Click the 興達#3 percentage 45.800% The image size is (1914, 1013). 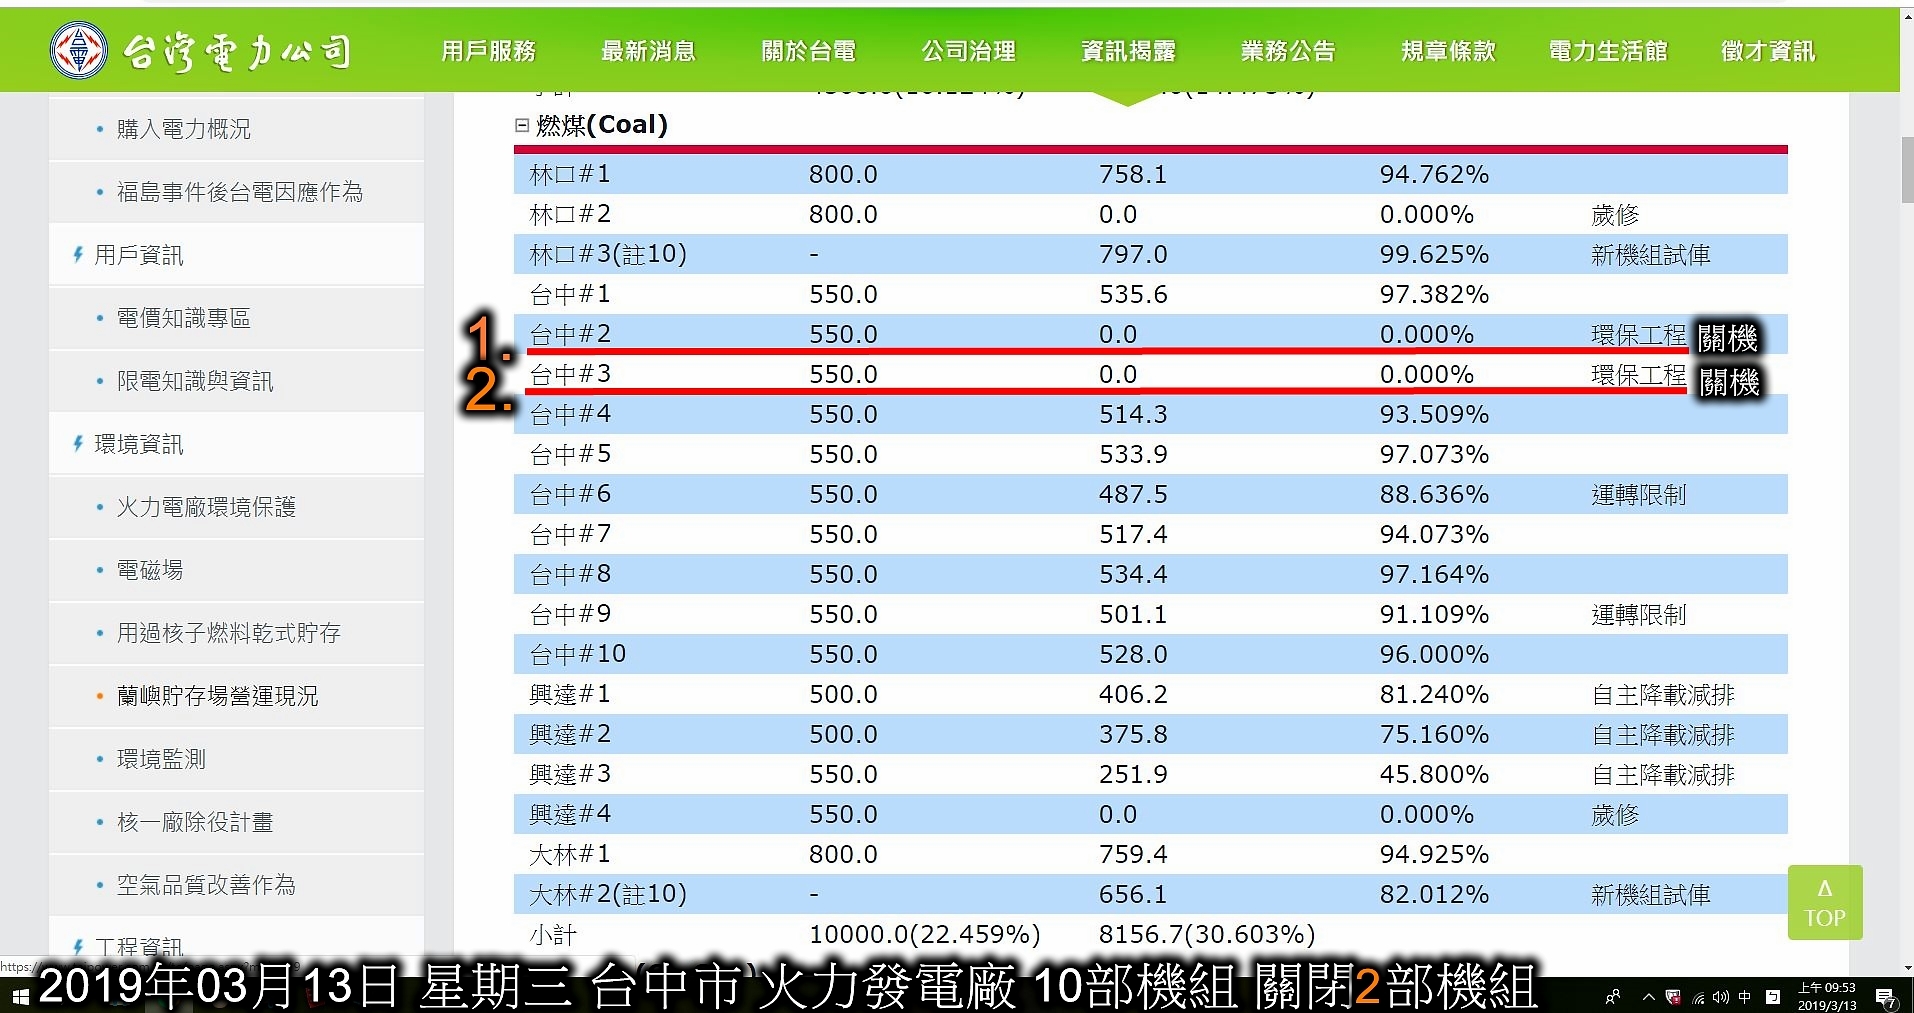tap(1434, 774)
